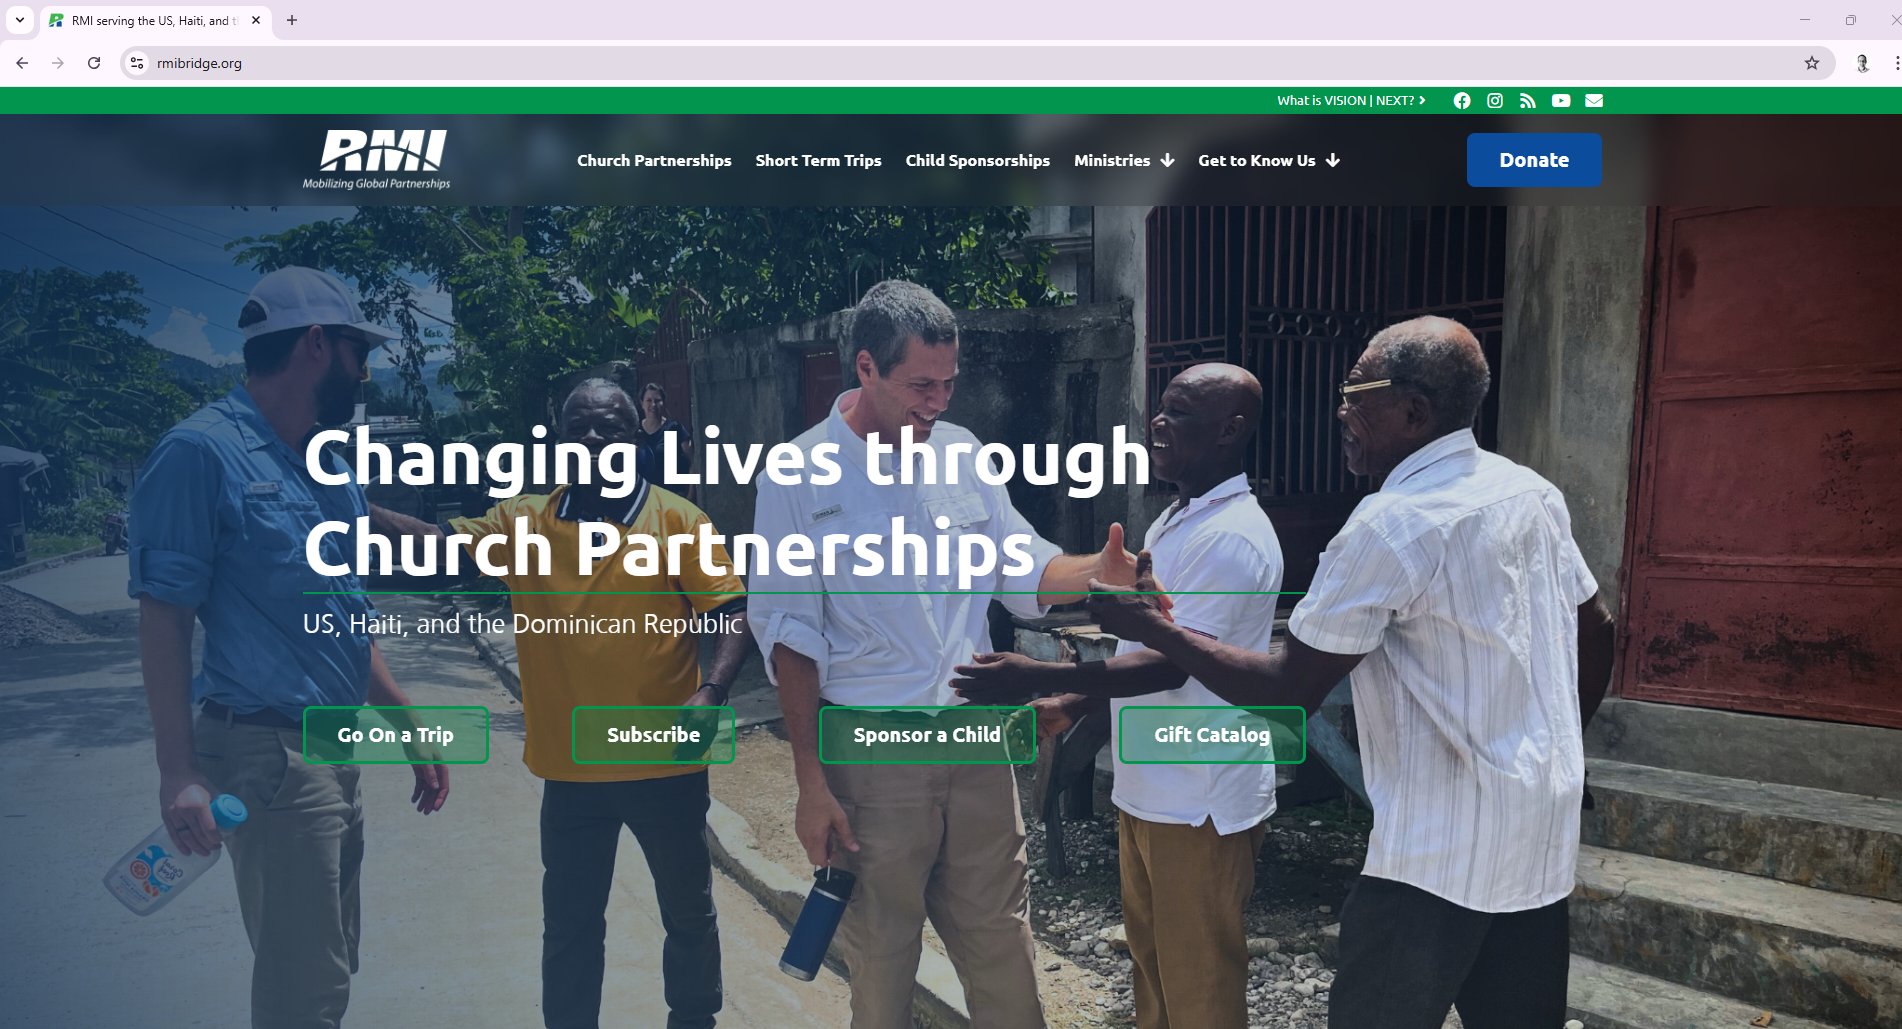Click the blue Donate button
Image resolution: width=1902 pixels, height=1029 pixels.
tap(1534, 160)
